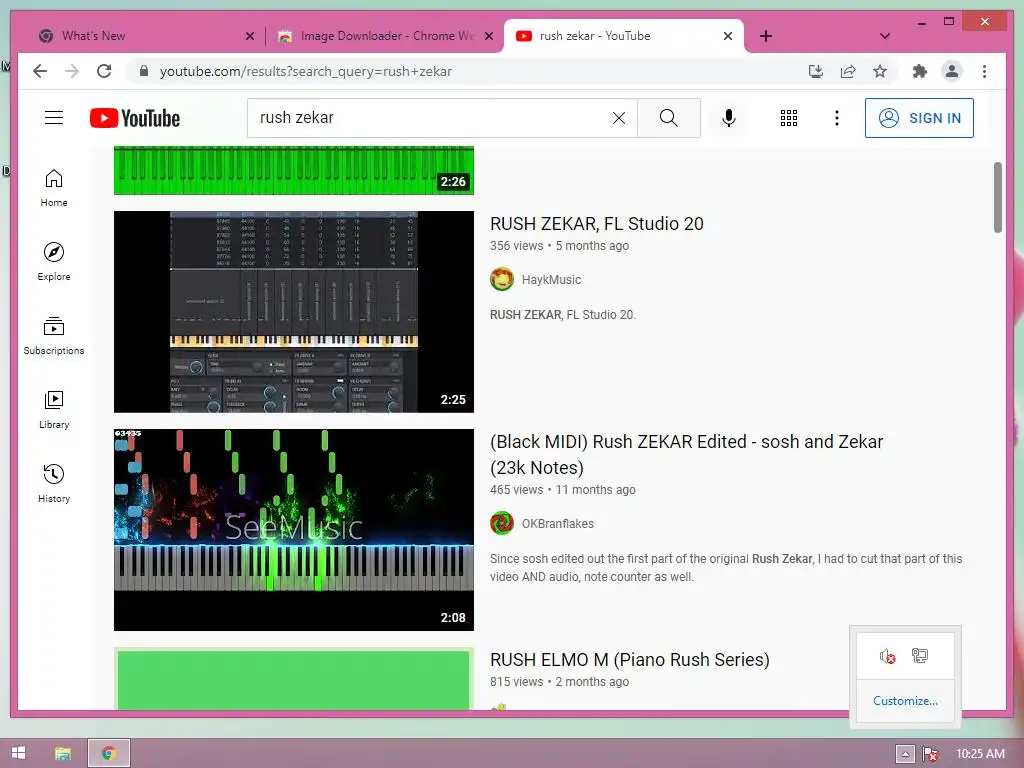Go back with the browser back arrow

tap(40, 71)
